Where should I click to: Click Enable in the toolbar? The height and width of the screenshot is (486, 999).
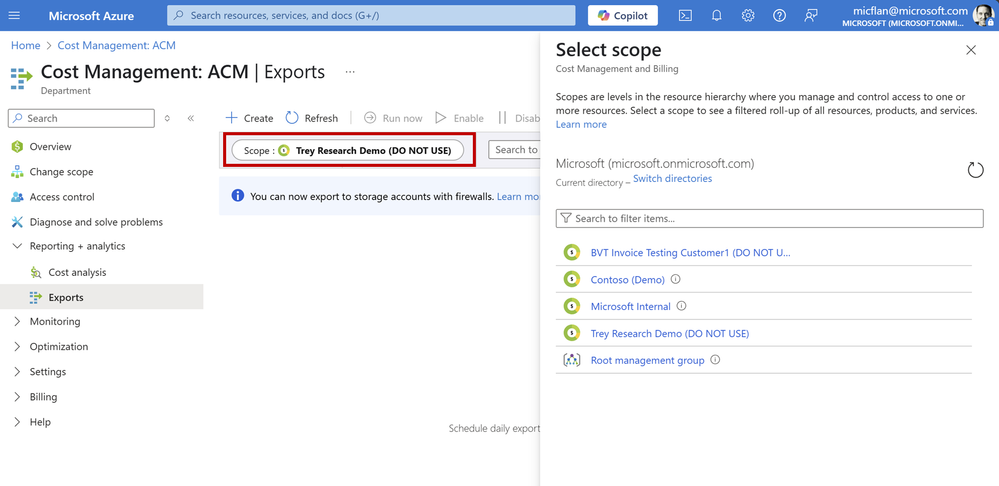coord(459,118)
